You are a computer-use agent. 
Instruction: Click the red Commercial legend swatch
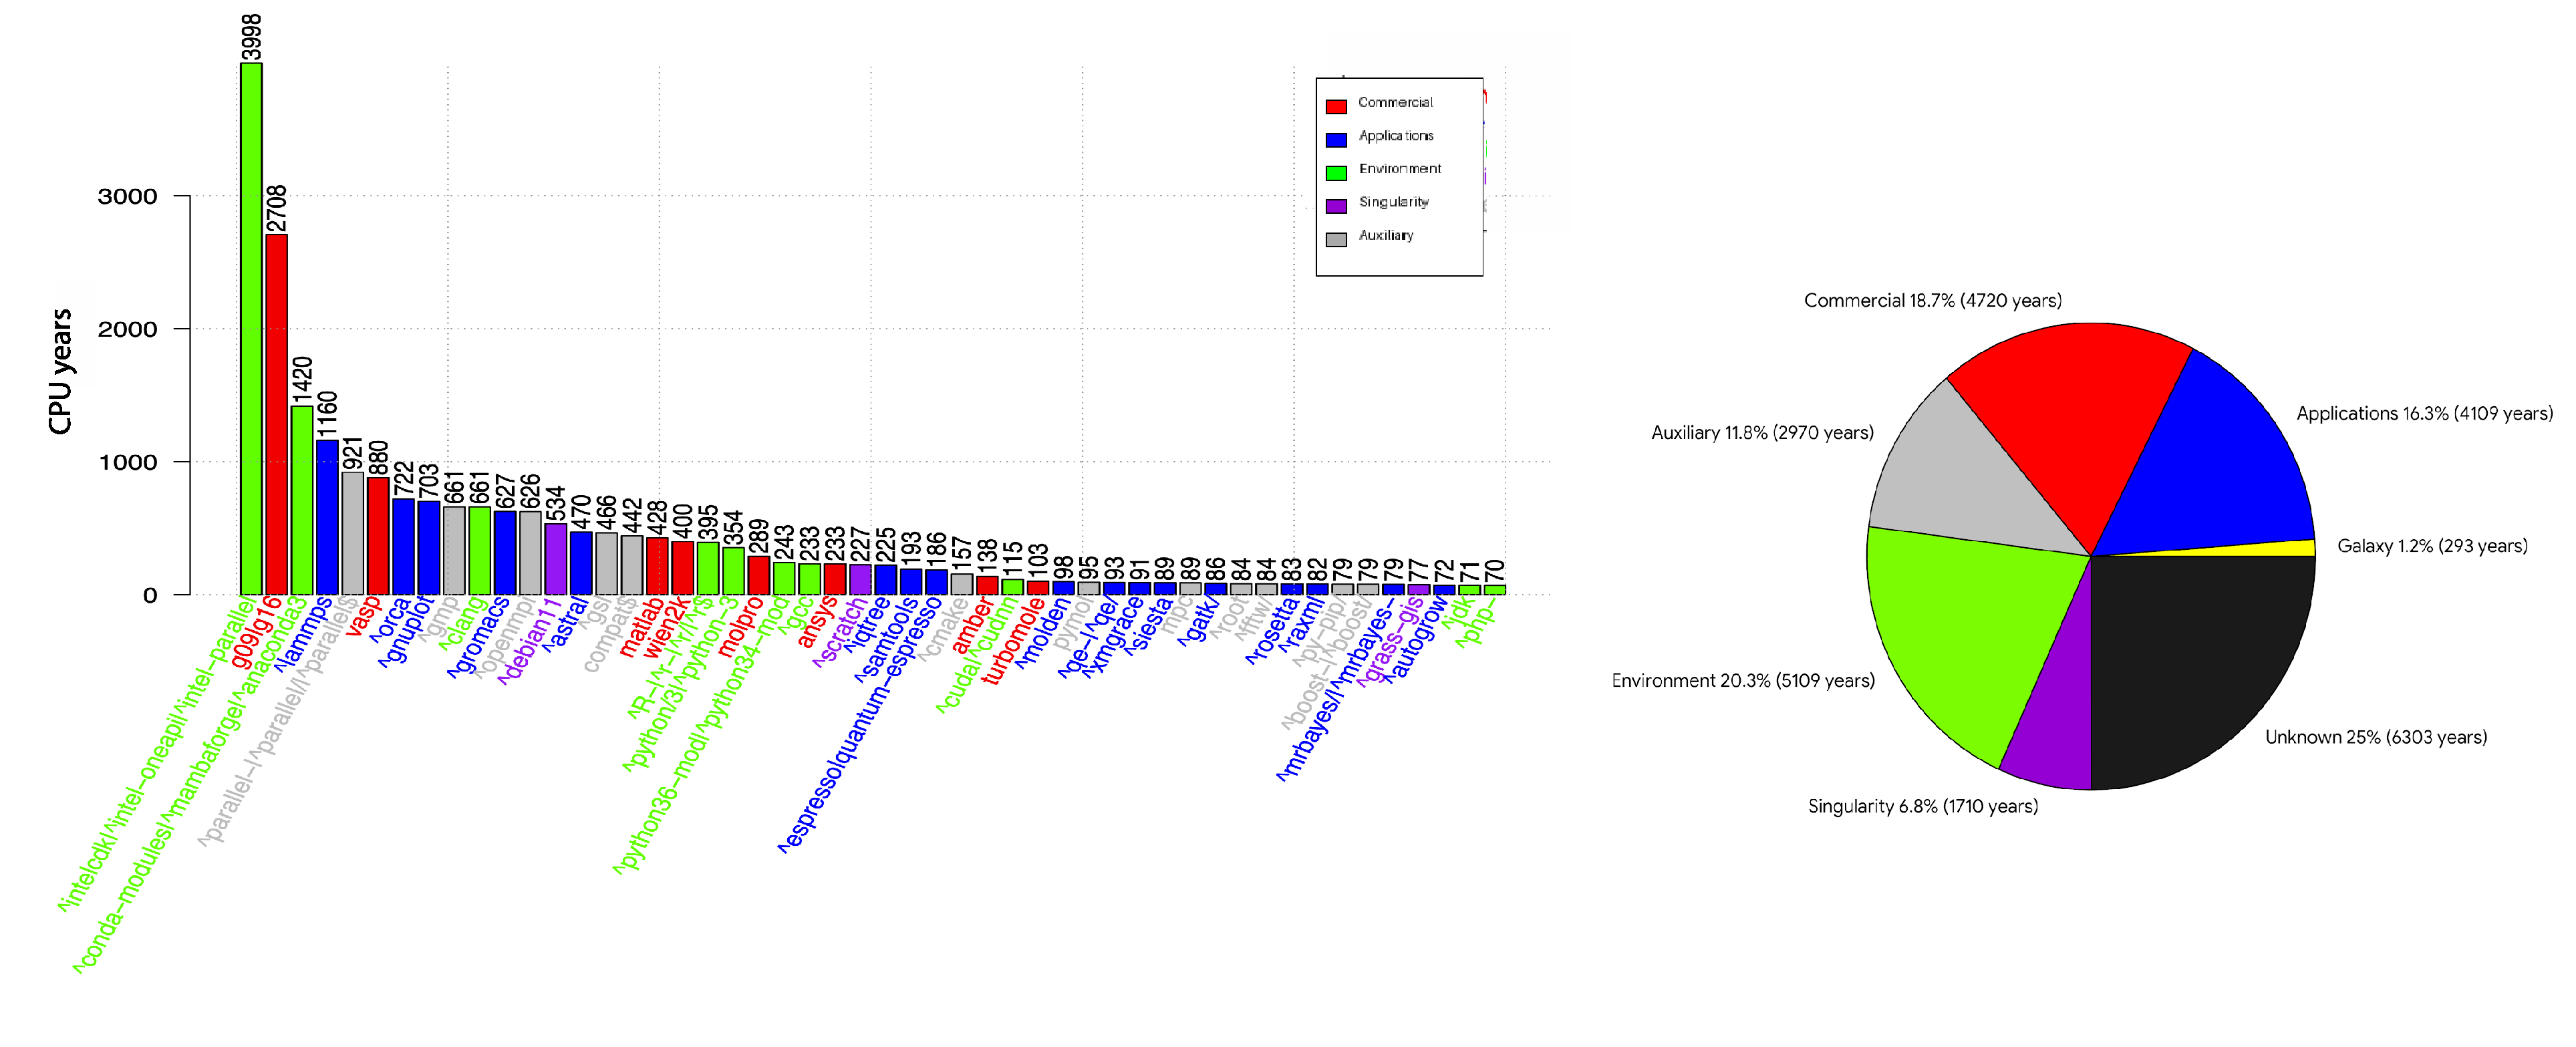tap(1336, 106)
